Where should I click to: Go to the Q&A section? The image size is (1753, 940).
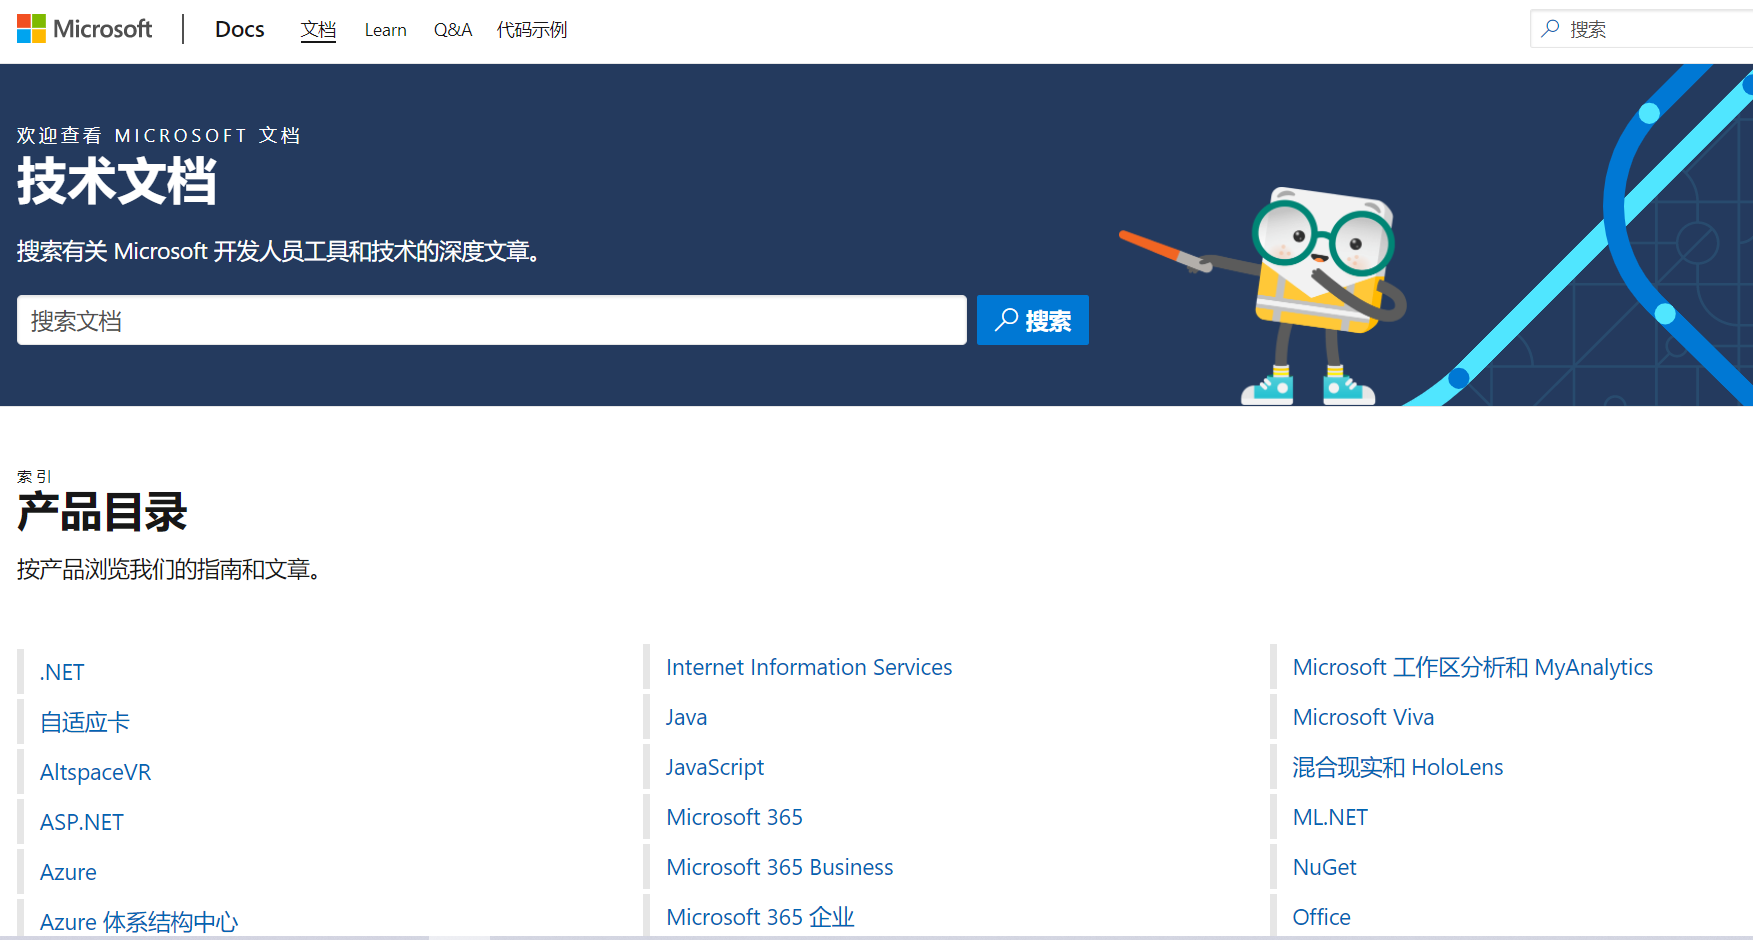tap(452, 30)
